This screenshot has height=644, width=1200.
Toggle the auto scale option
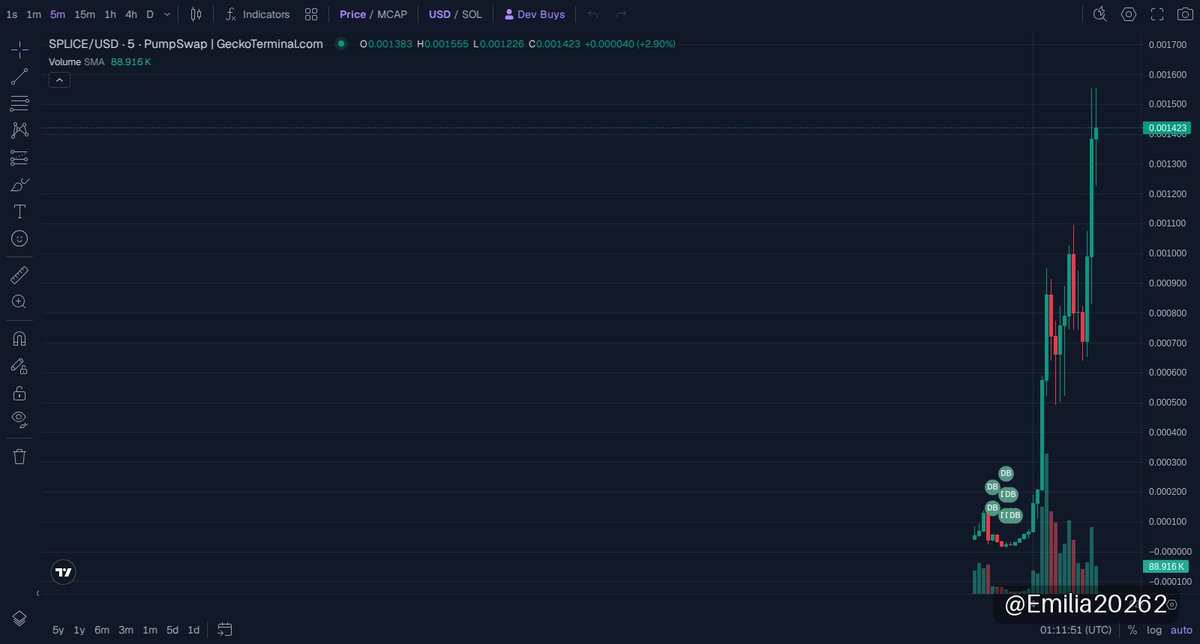[x=1182, y=630]
